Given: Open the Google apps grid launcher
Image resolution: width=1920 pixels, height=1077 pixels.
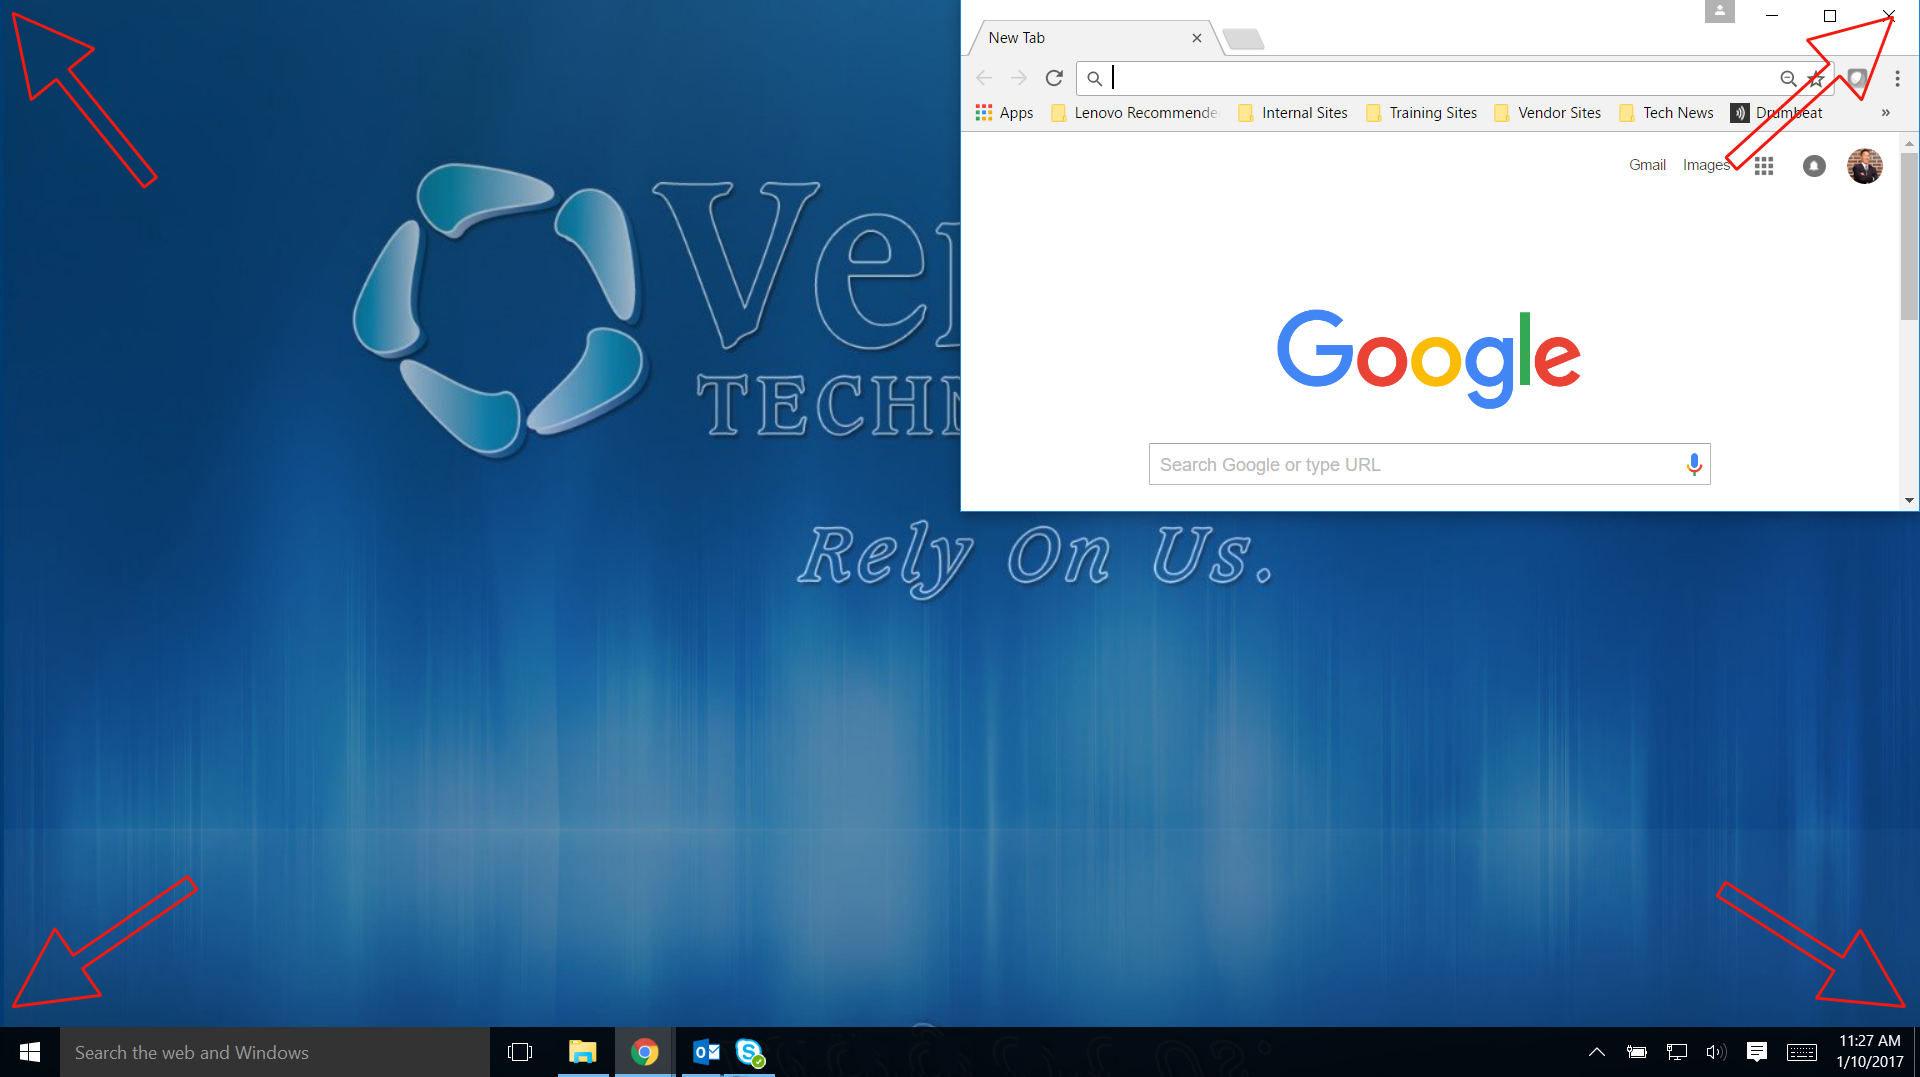Looking at the screenshot, I should (1764, 166).
